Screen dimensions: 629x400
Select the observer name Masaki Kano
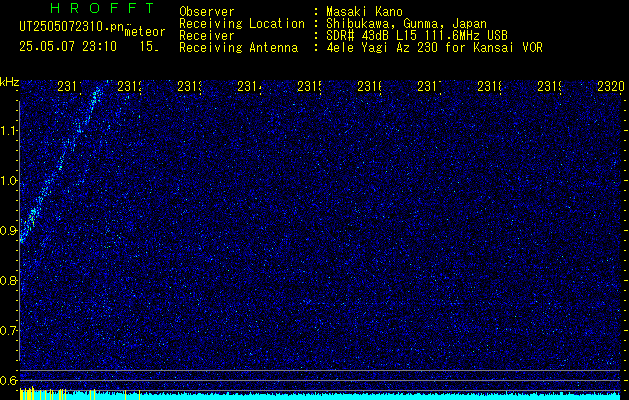tap(364, 12)
